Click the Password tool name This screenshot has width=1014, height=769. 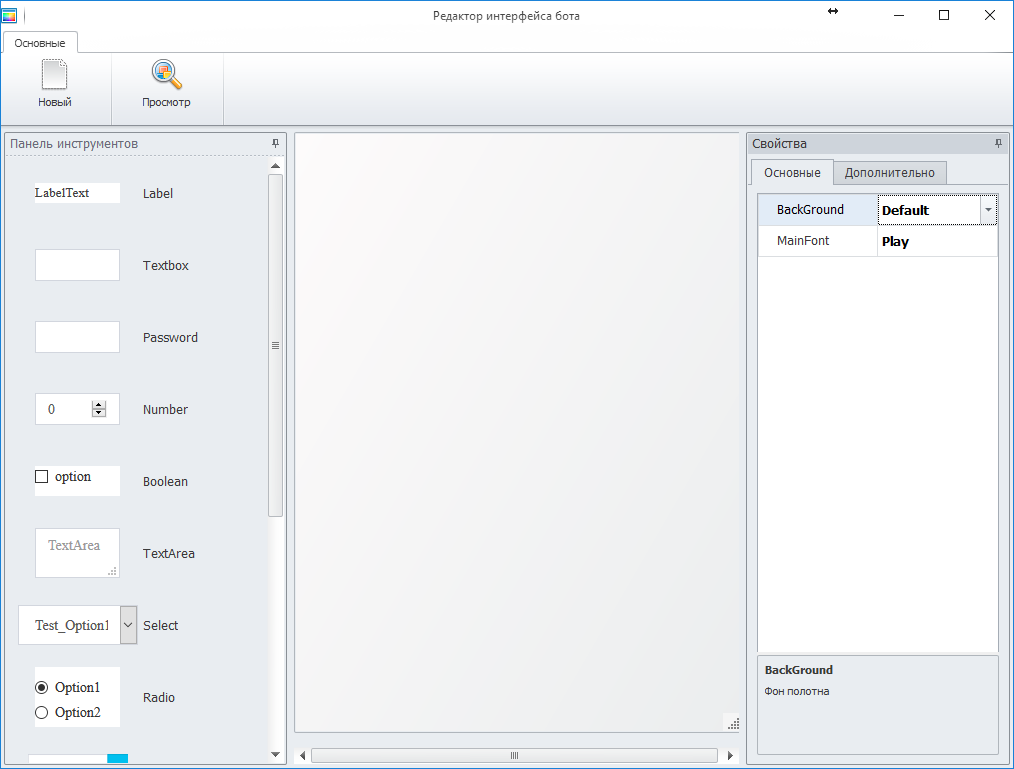170,338
